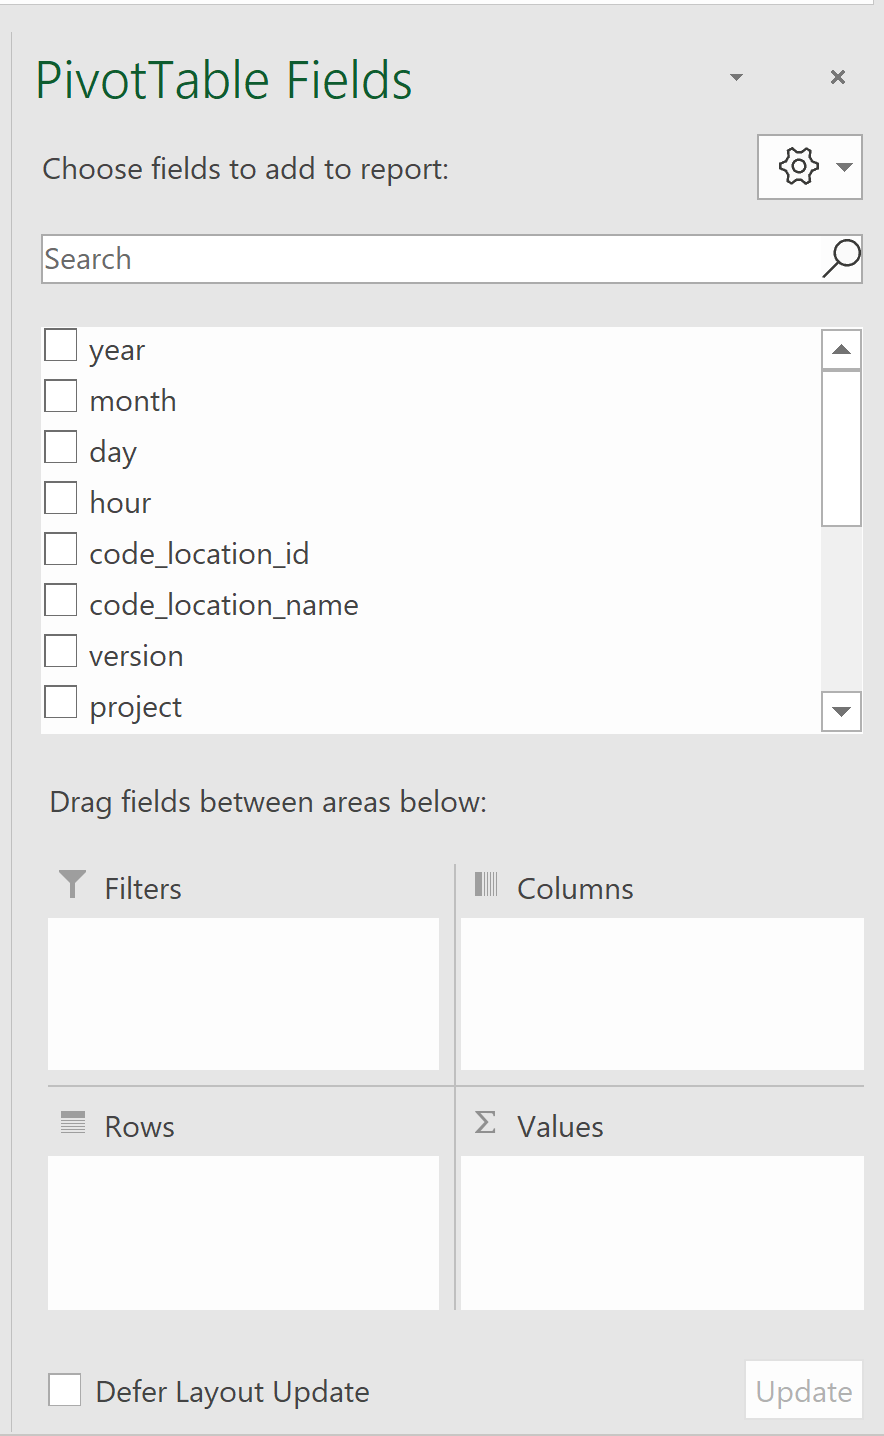Viewport: 884px width, 1436px height.
Task: Expand the Tools layout dropdown arrow
Action: click(x=845, y=167)
